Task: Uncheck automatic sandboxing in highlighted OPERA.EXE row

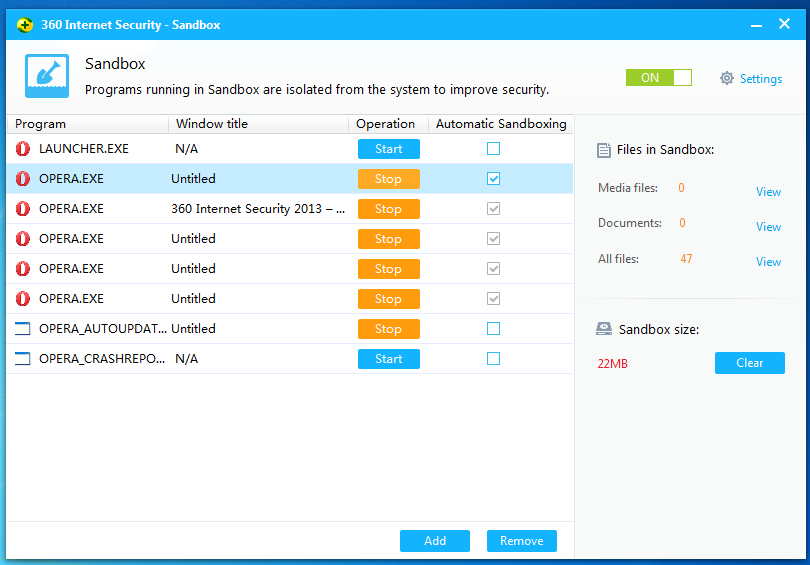Action: (493, 179)
